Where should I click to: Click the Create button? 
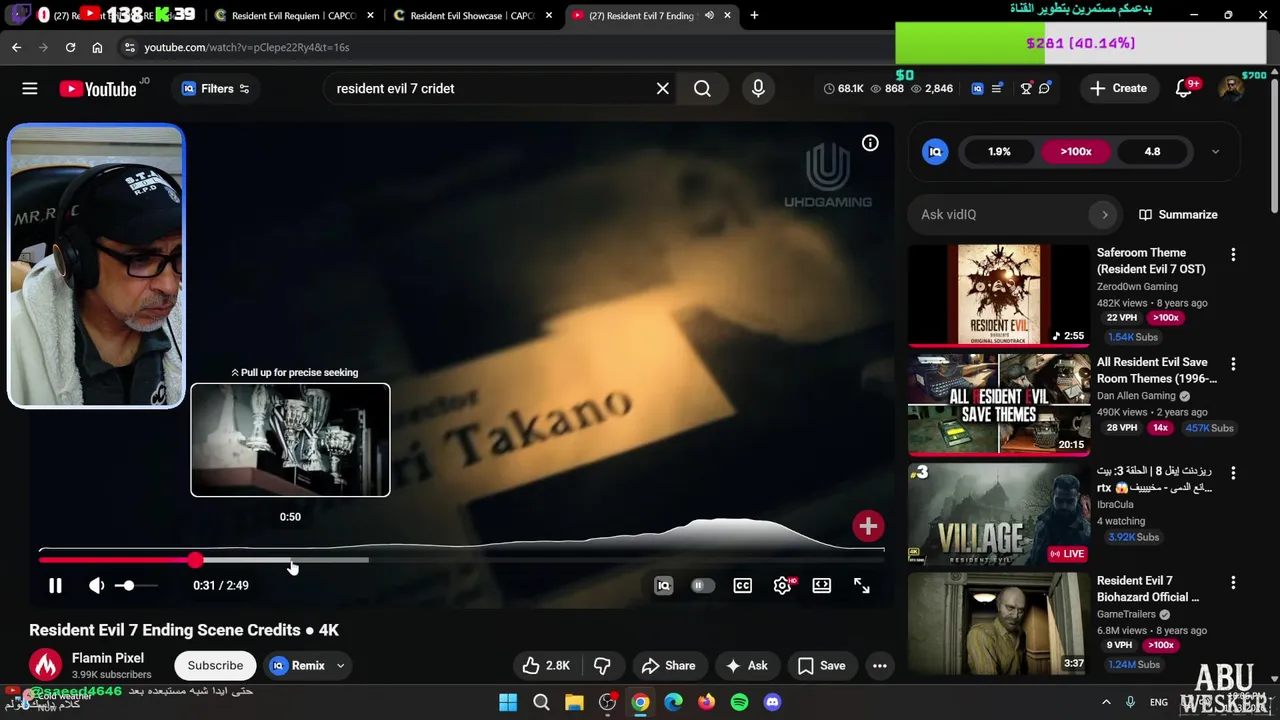(1119, 89)
